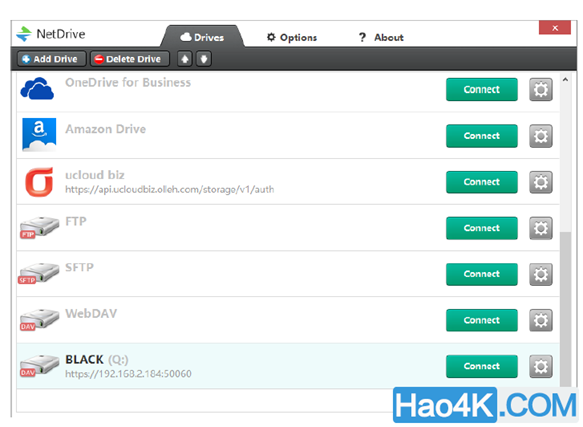Click the Amazon Drive logo icon

pyautogui.click(x=39, y=135)
